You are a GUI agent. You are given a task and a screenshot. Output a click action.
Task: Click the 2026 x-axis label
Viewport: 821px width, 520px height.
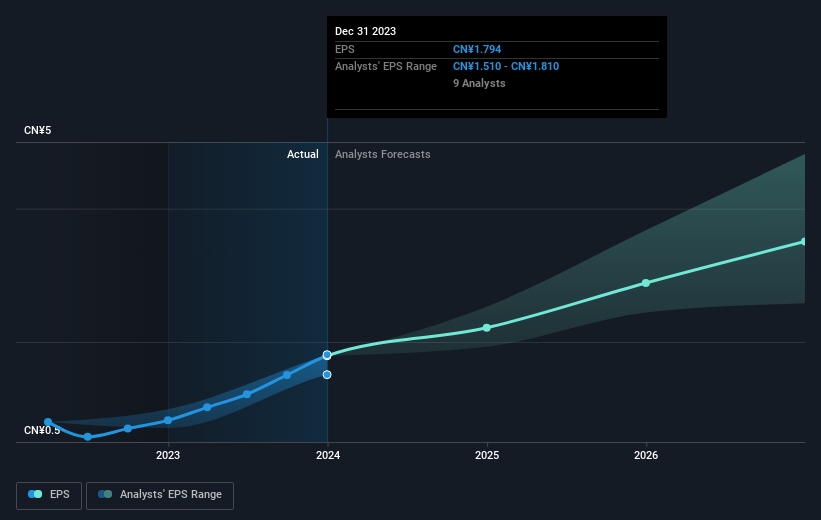pyautogui.click(x=646, y=455)
